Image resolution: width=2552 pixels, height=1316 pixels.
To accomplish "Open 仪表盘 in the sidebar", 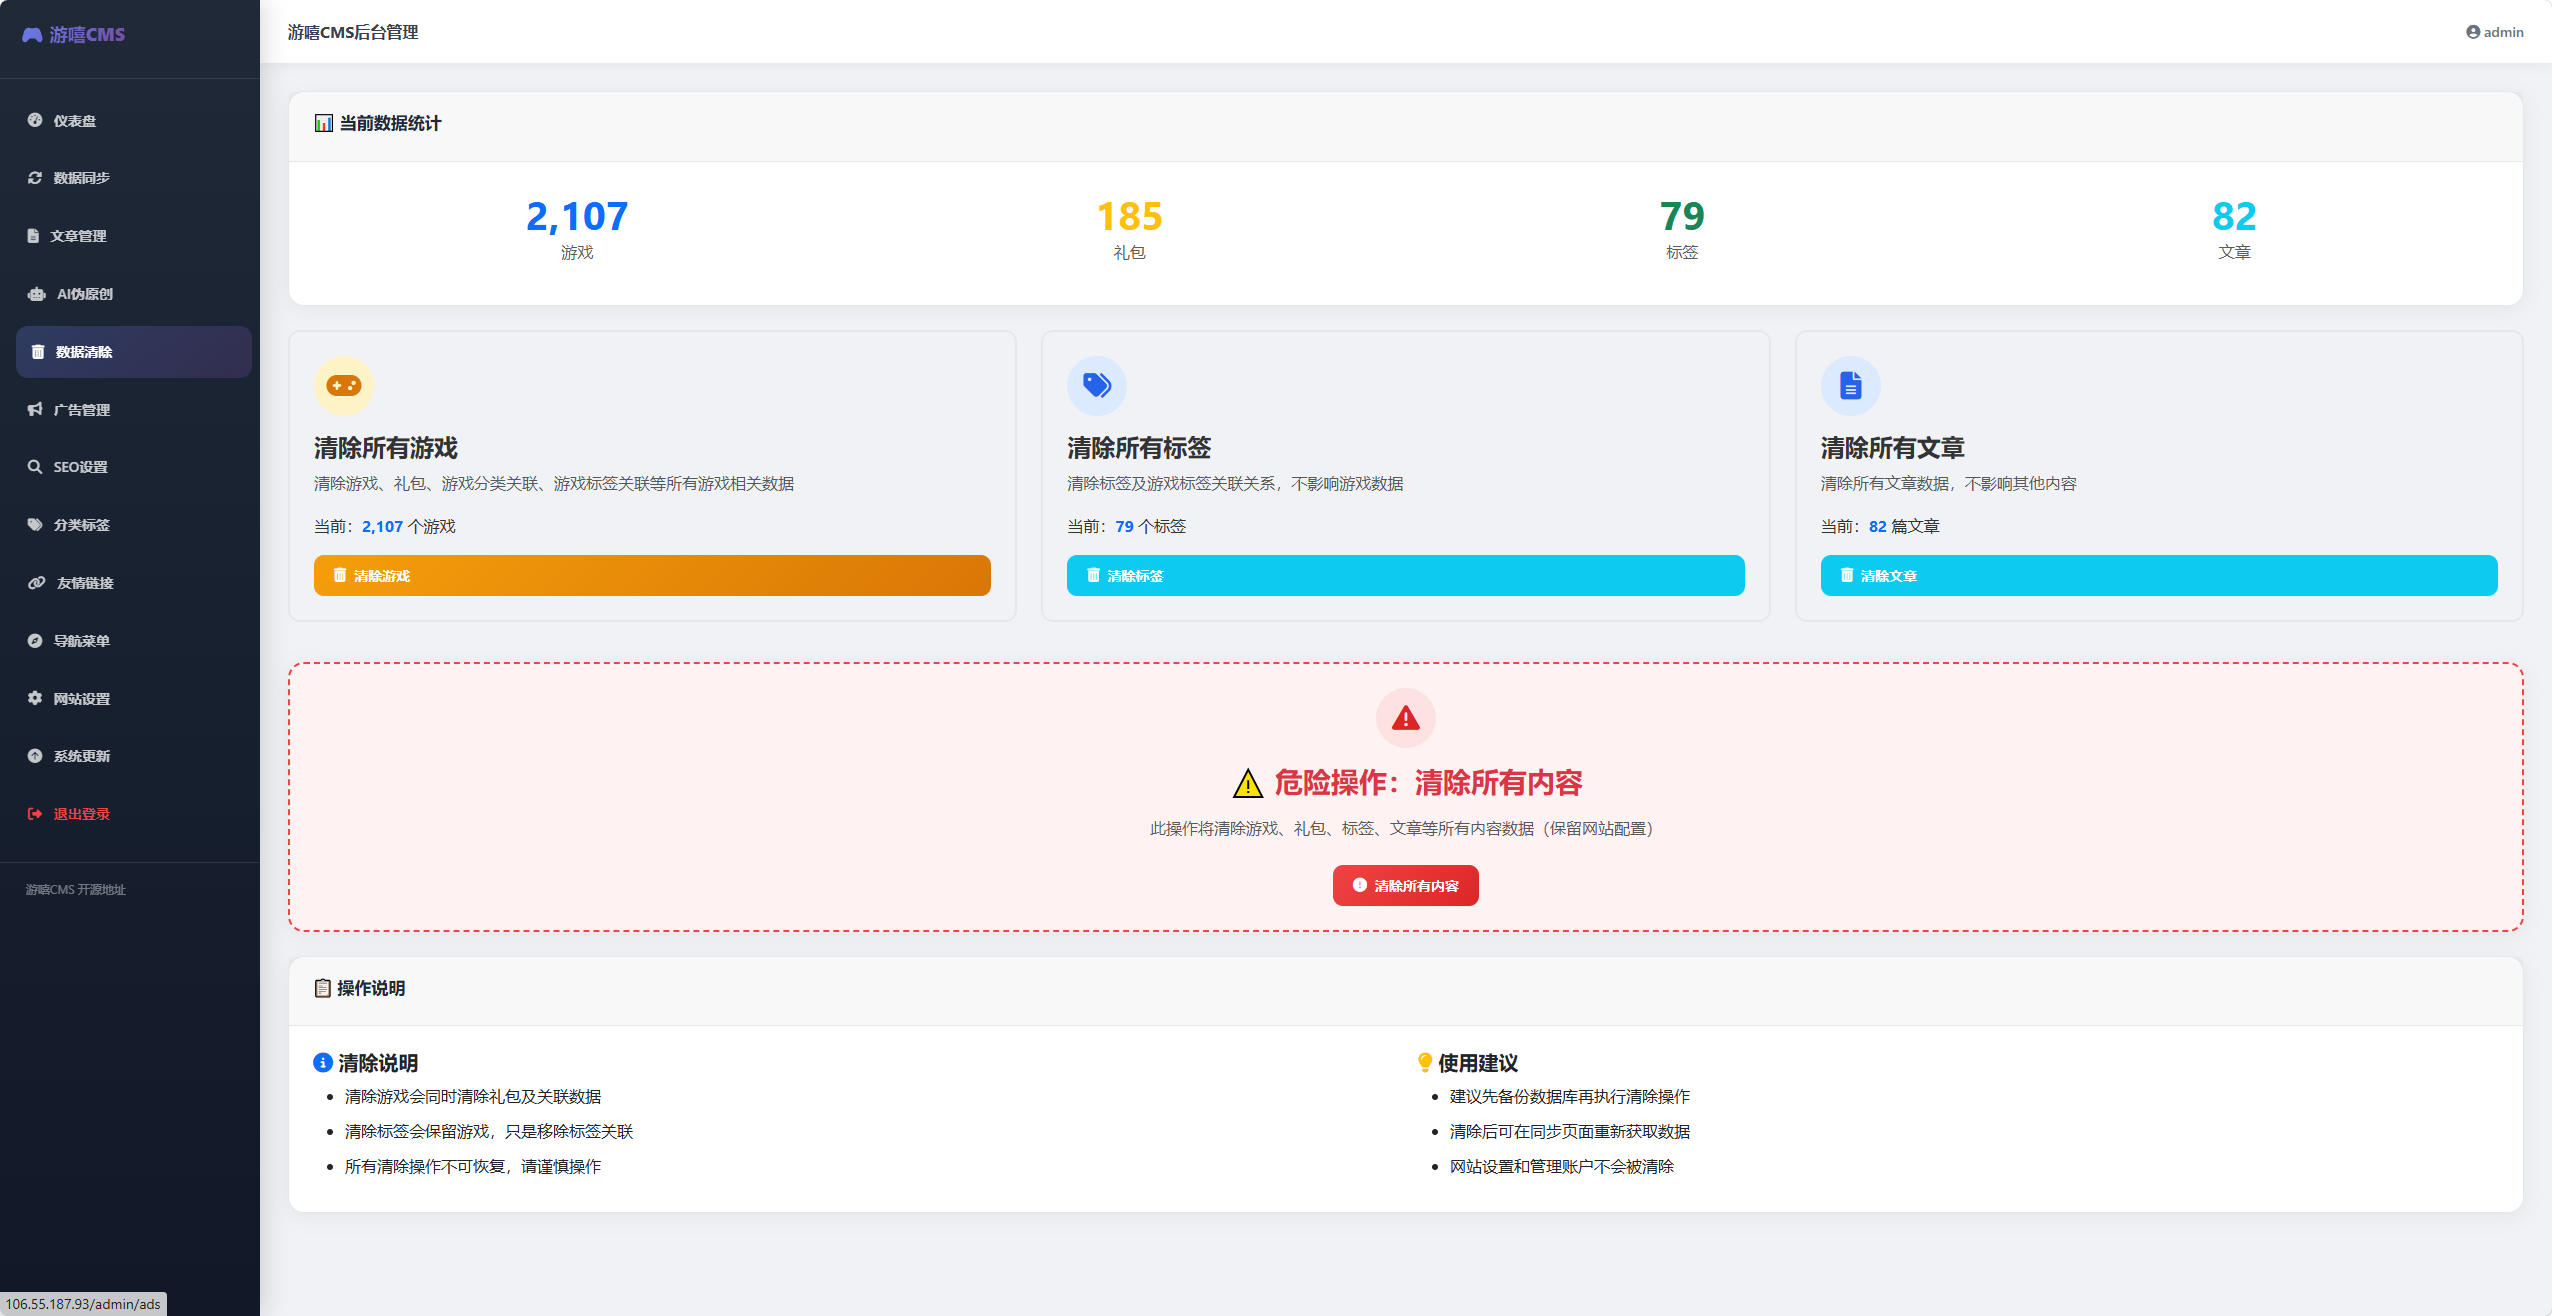I will coord(134,121).
